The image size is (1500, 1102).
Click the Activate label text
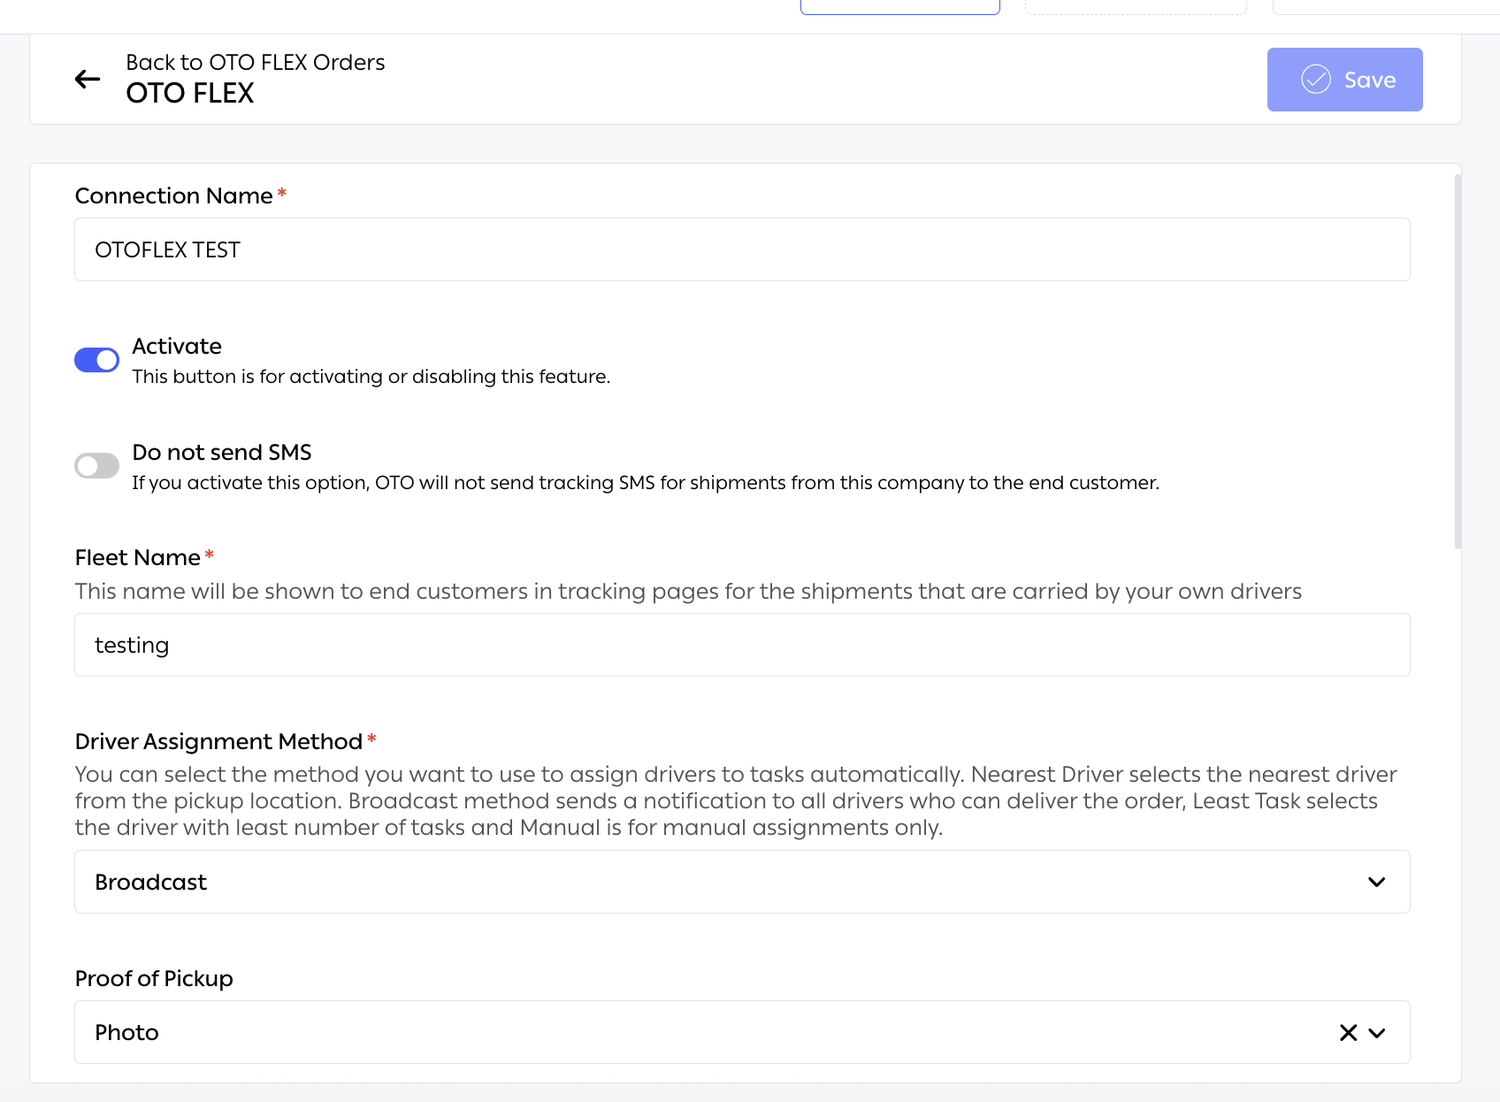[177, 346]
